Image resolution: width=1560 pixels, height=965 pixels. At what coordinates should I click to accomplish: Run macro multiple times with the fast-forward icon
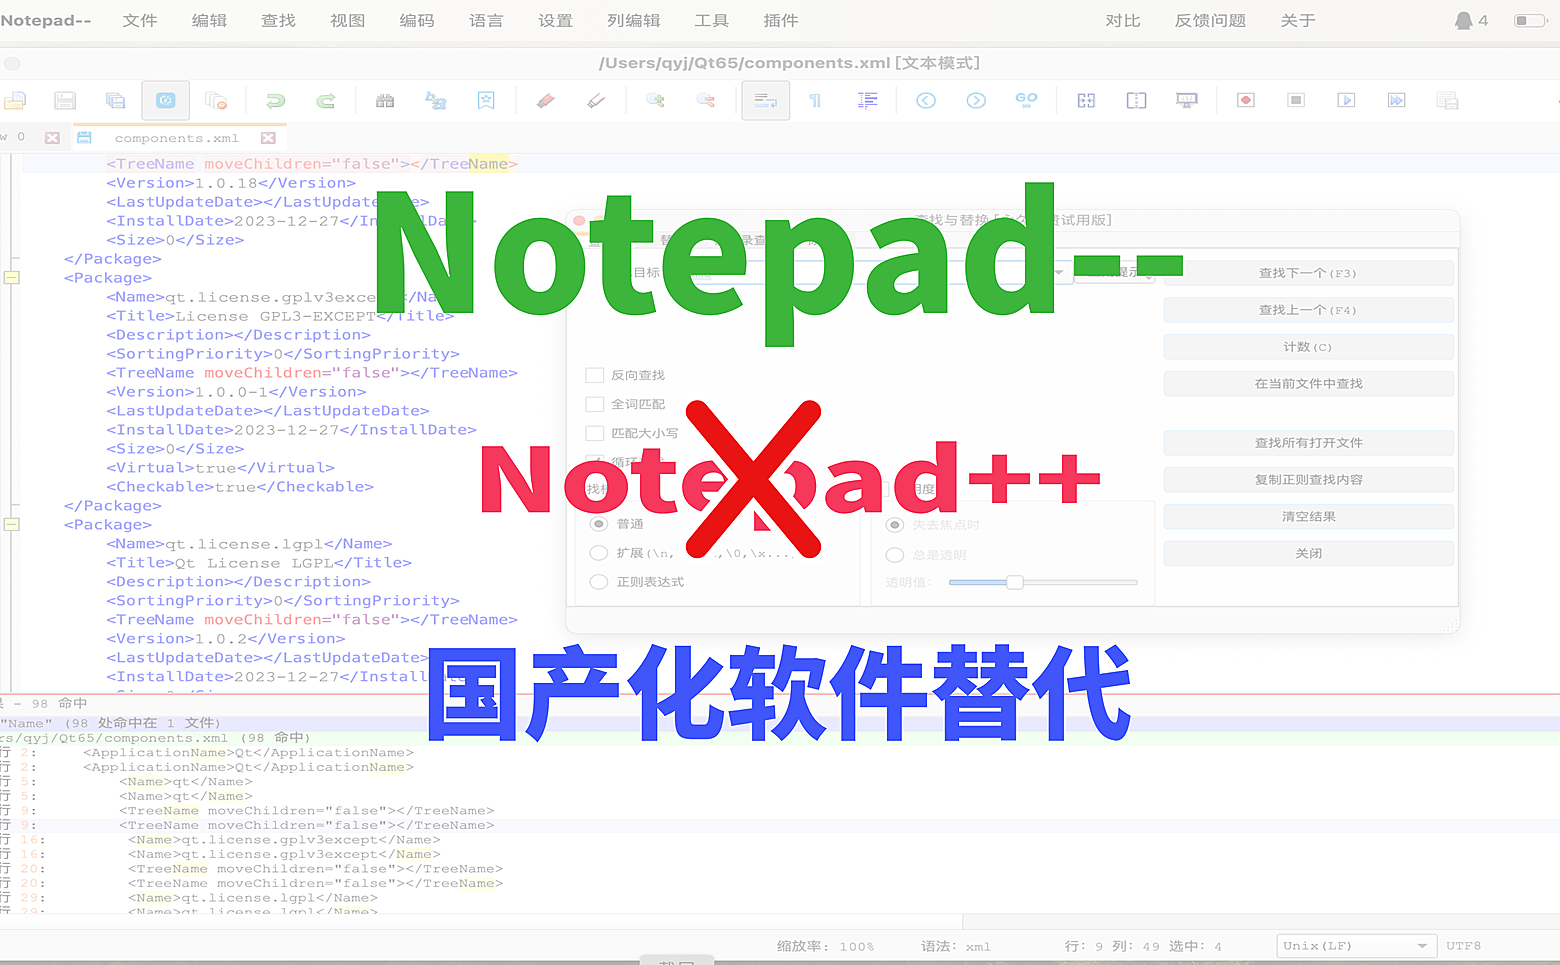tap(1396, 100)
